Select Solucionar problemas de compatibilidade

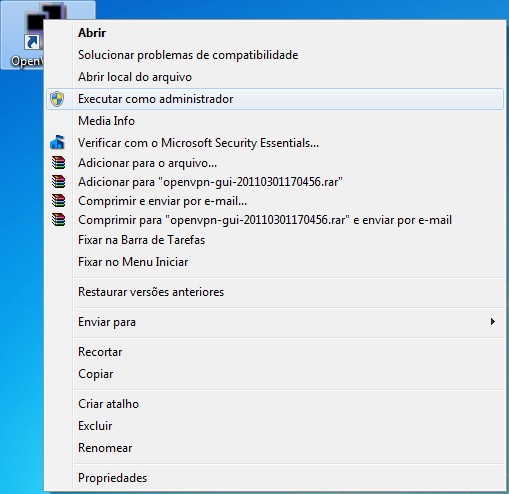point(275,55)
